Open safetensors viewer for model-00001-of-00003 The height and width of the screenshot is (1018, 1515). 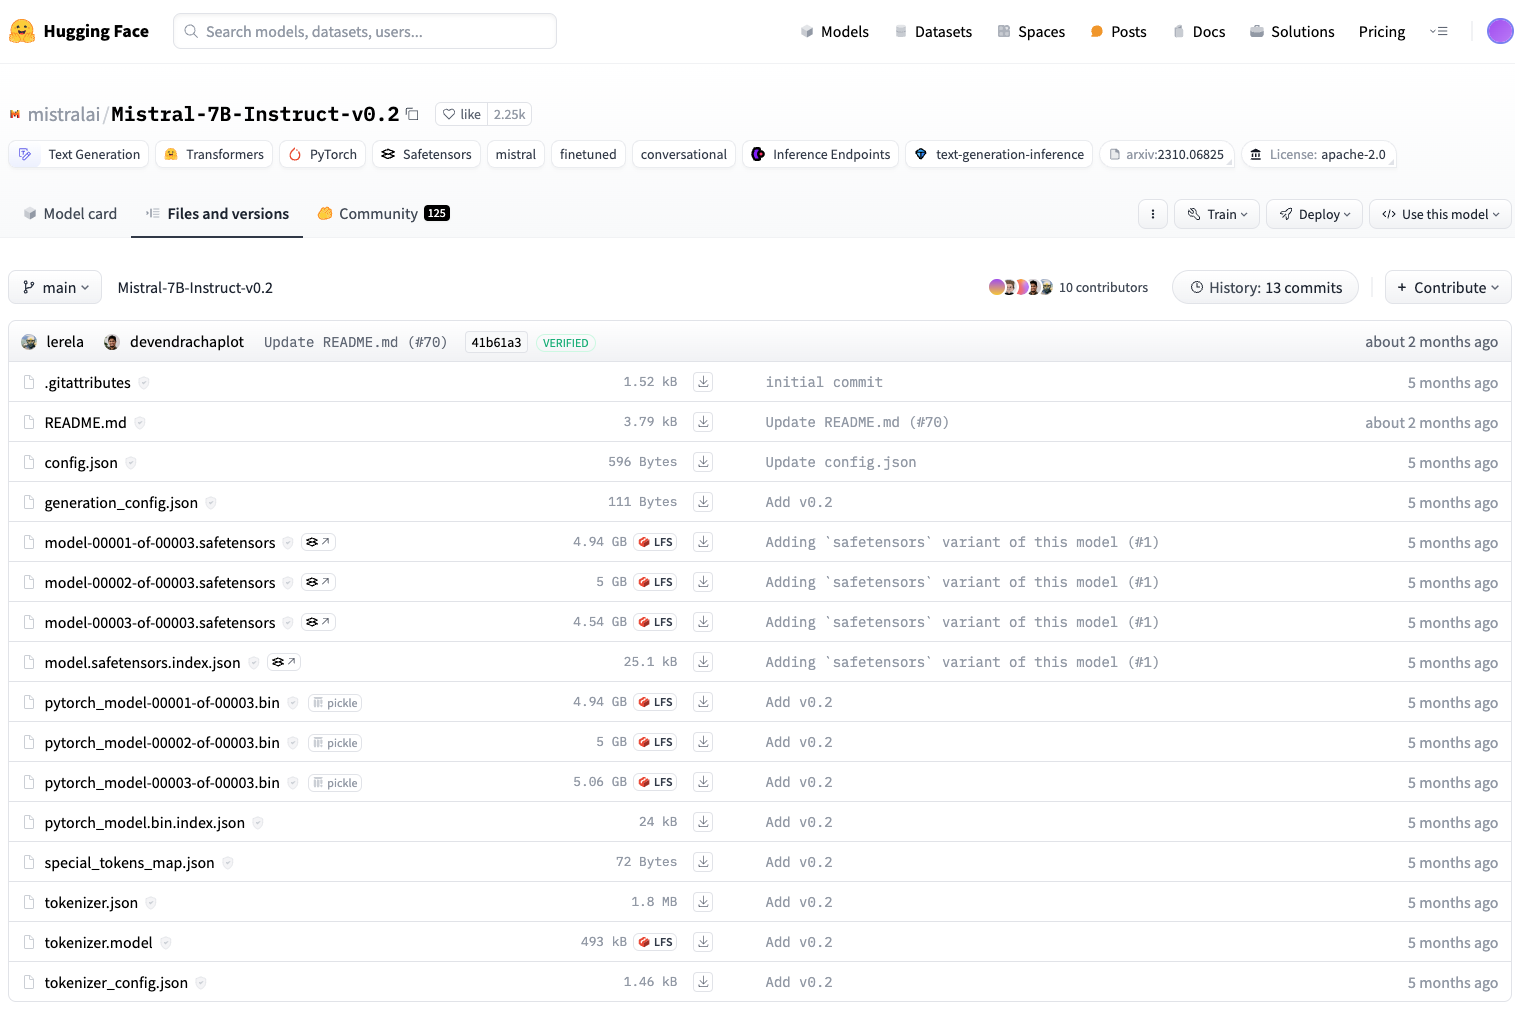(318, 542)
